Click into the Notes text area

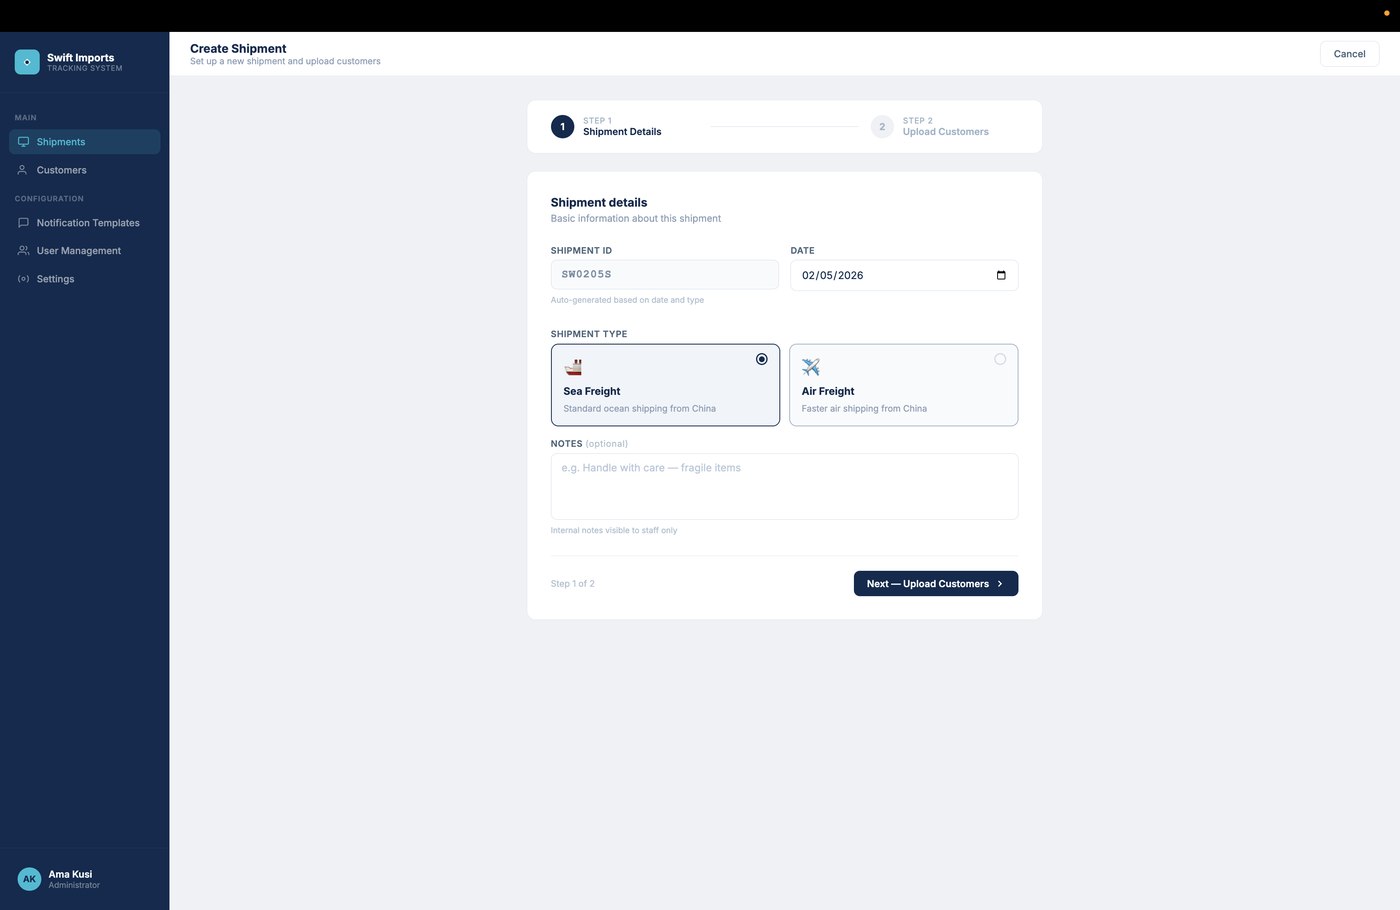point(784,487)
